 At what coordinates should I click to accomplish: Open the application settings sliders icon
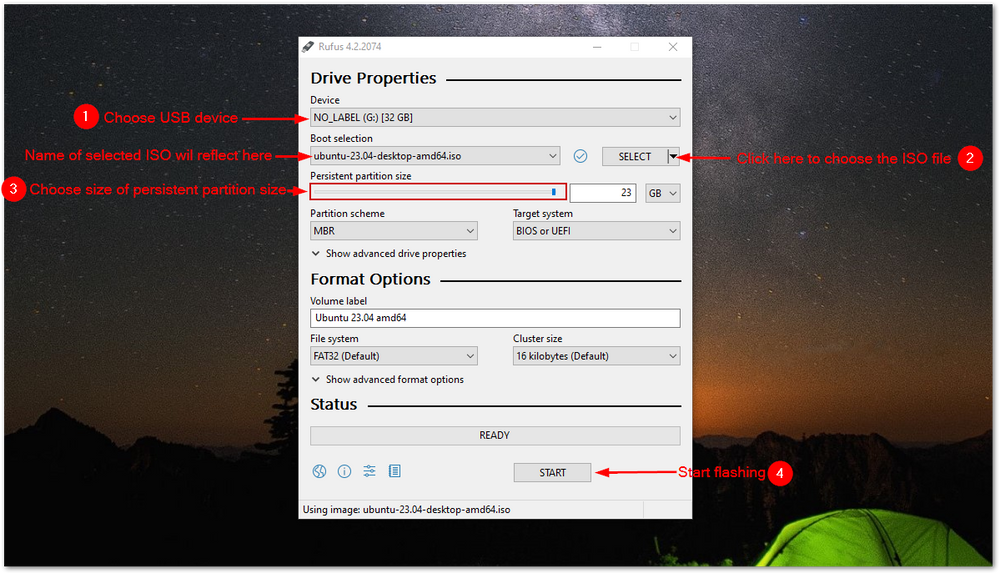(369, 471)
